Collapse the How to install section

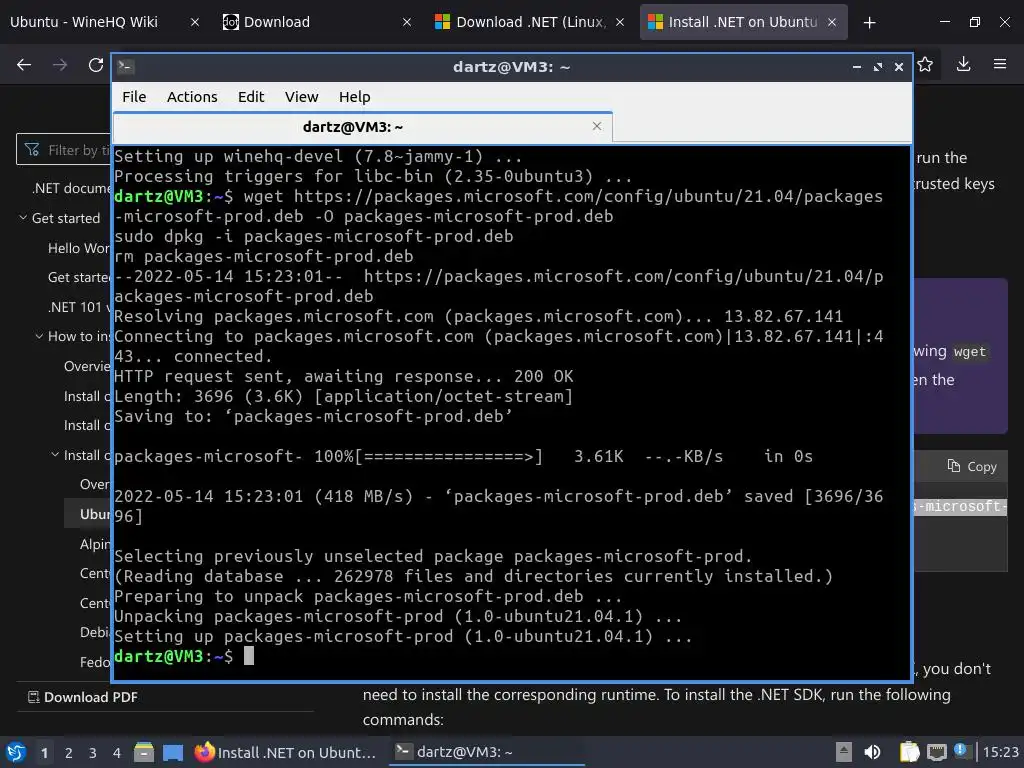click(x=40, y=336)
